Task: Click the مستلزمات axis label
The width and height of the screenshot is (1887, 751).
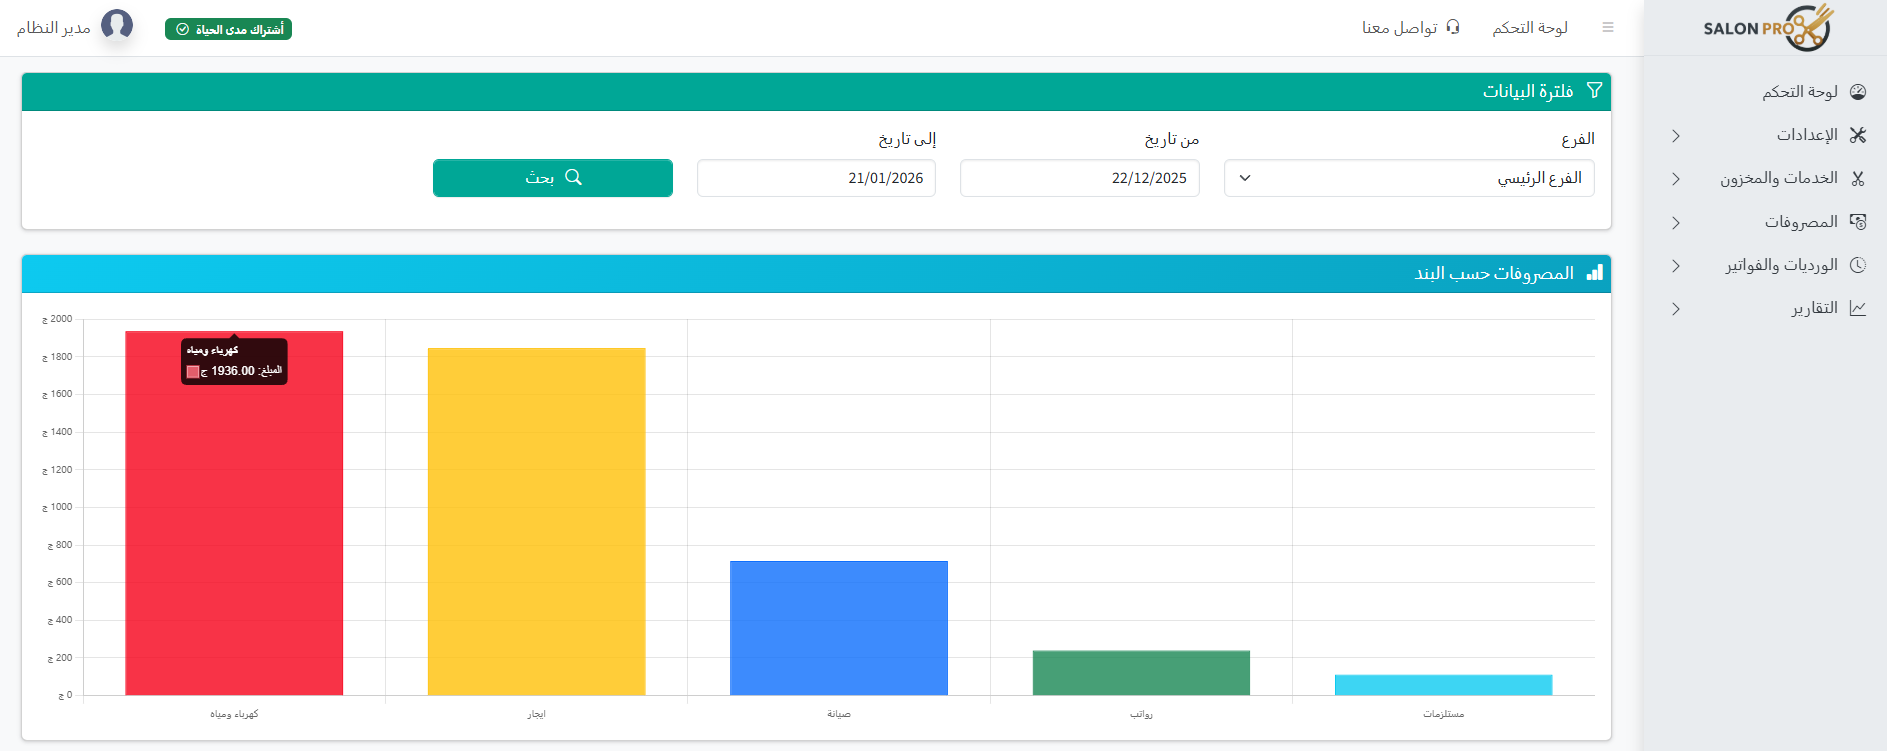Action: [x=1444, y=714]
